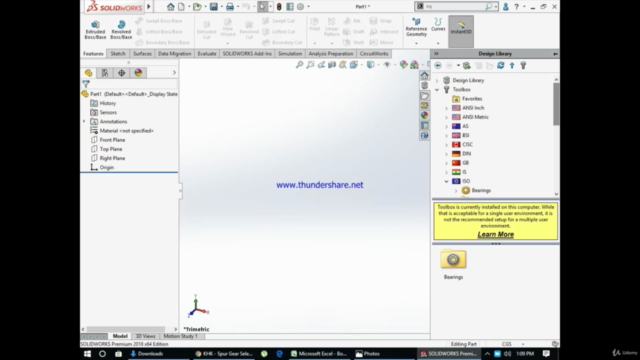
Task: Click the Design Library back arrow
Action: coord(438,65)
